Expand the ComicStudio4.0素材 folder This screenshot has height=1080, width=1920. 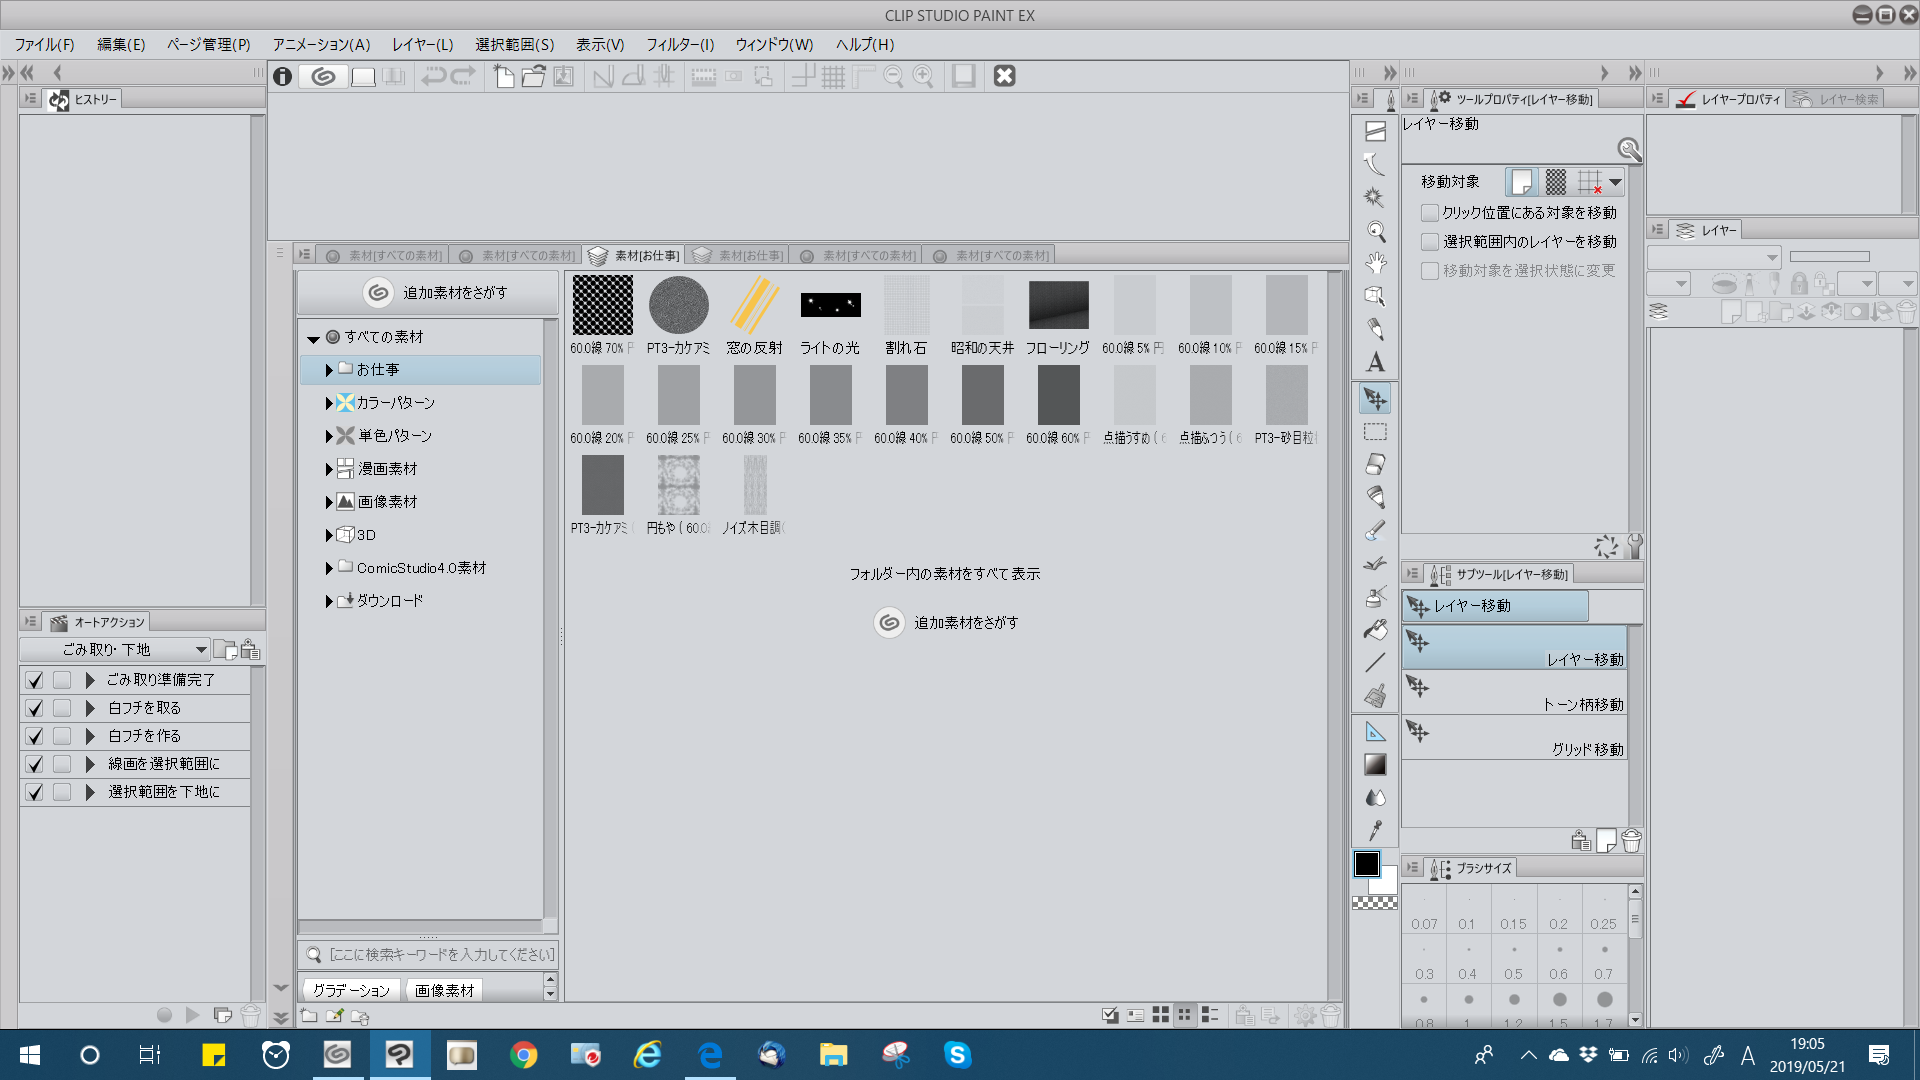click(x=329, y=568)
